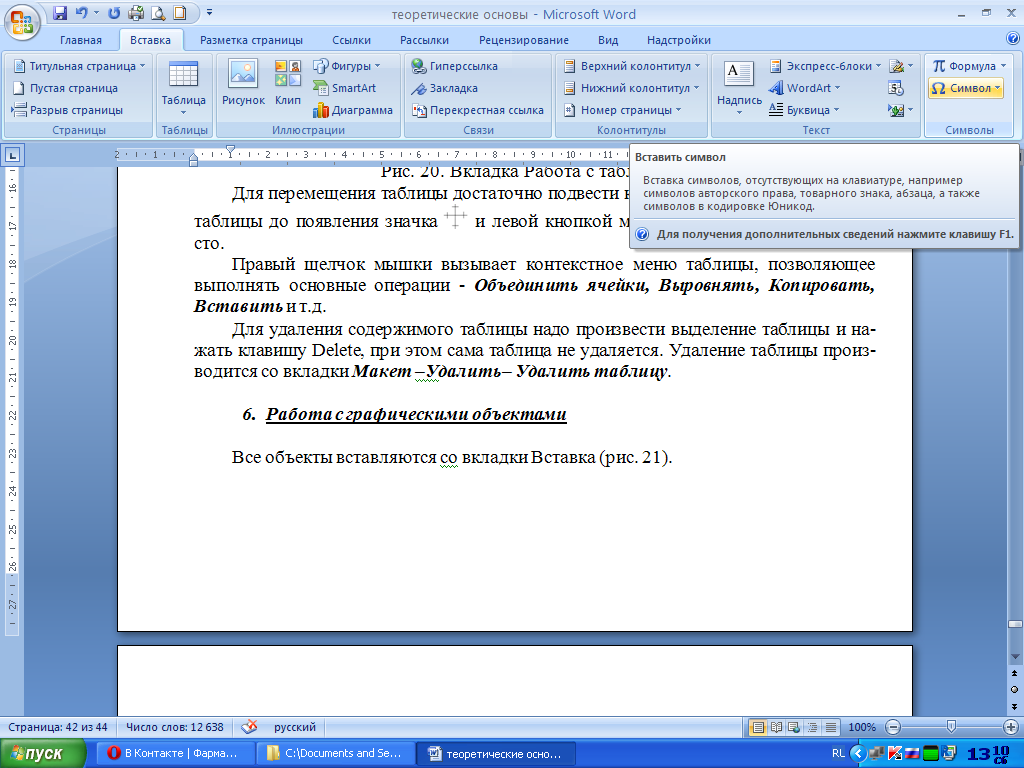1024x768 pixels.
Task: Expand the Верхний колонтитул header menu
Action: tap(632, 66)
